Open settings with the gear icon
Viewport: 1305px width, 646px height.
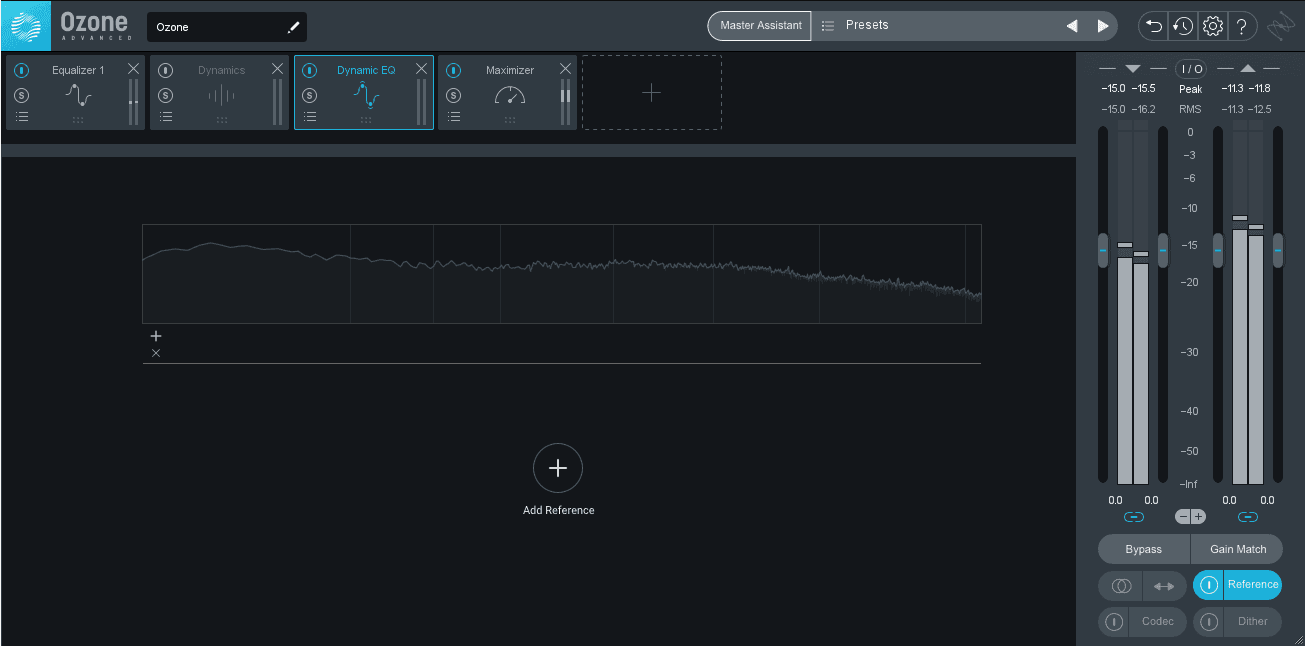pyautogui.click(x=1213, y=26)
